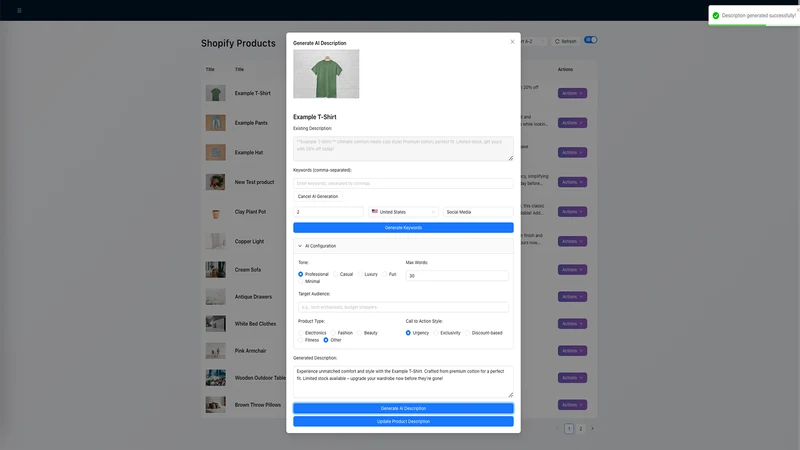800x450 pixels.
Task: Click the Generated Description text area
Action: [403, 382]
